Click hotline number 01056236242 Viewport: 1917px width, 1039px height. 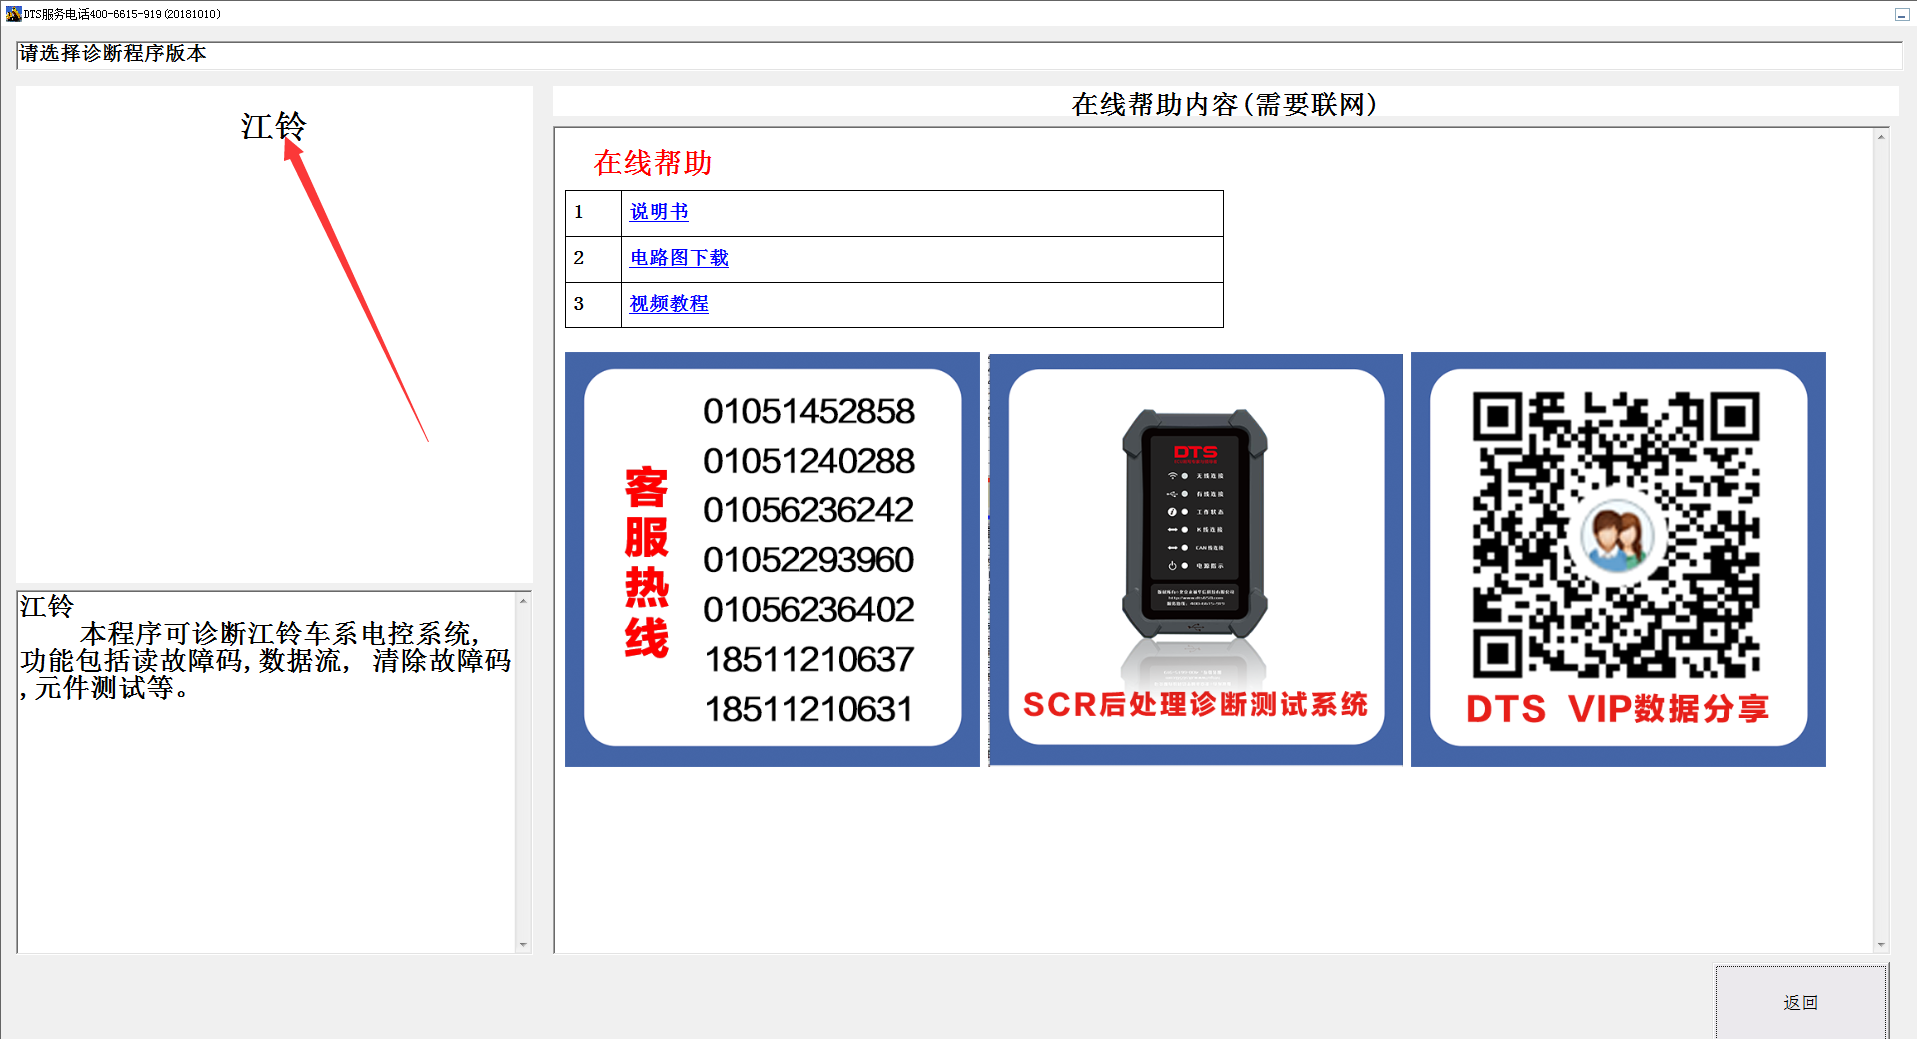[808, 510]
